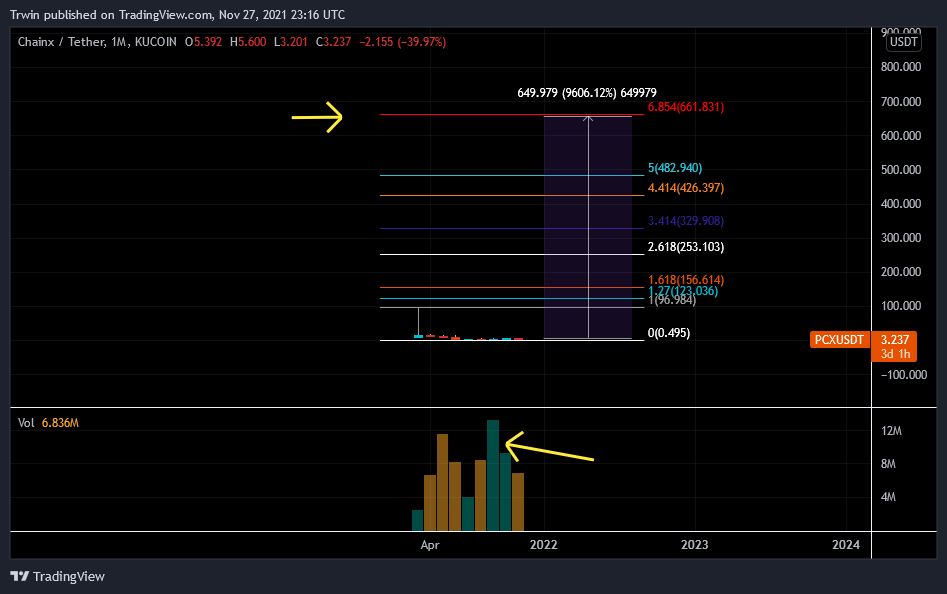Viewport: 947px width, 594px height.
Task: Click the shaded price range measurement box
Action: pyautogui.click(x=588, y=227)
